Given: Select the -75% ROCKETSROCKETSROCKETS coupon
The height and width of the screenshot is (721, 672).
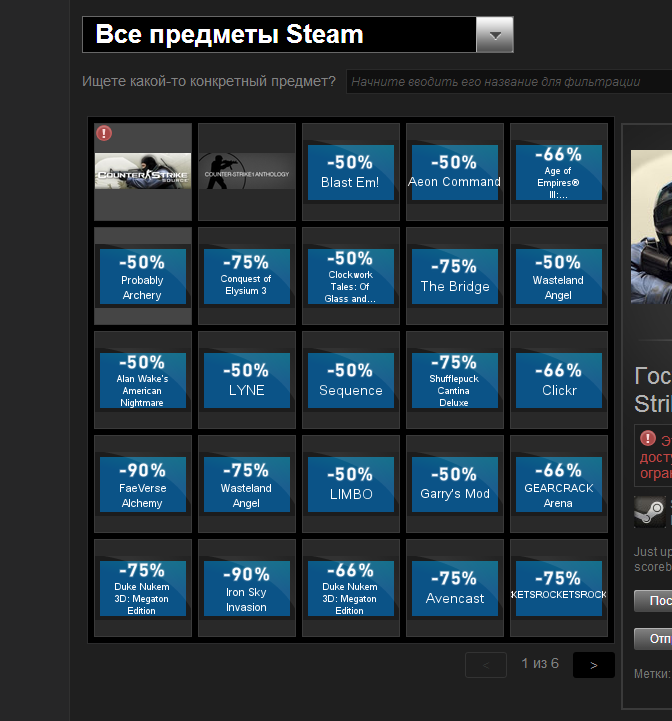Looking at the screenshot, I should [x=559, y=588].
